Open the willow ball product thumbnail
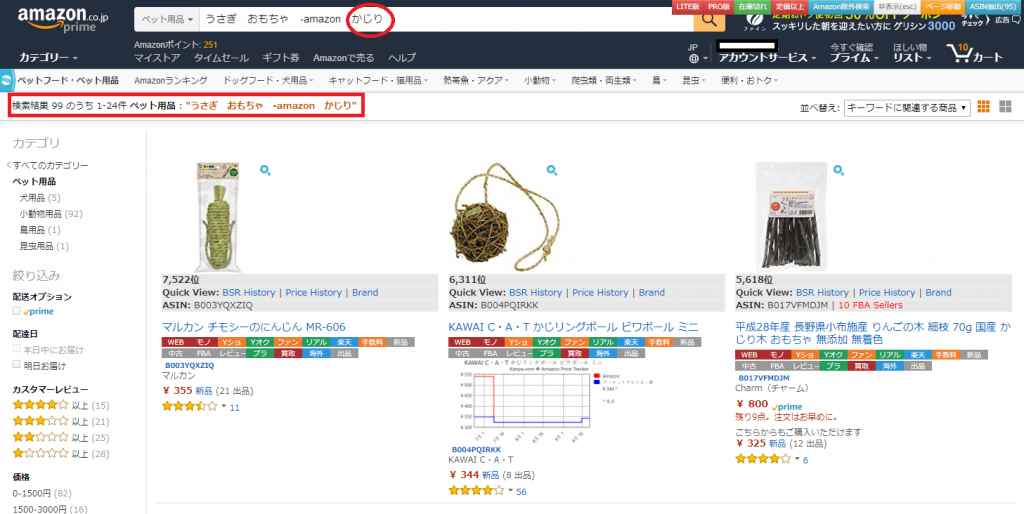Screen dimensions: 1024x514 coord(504,217)
